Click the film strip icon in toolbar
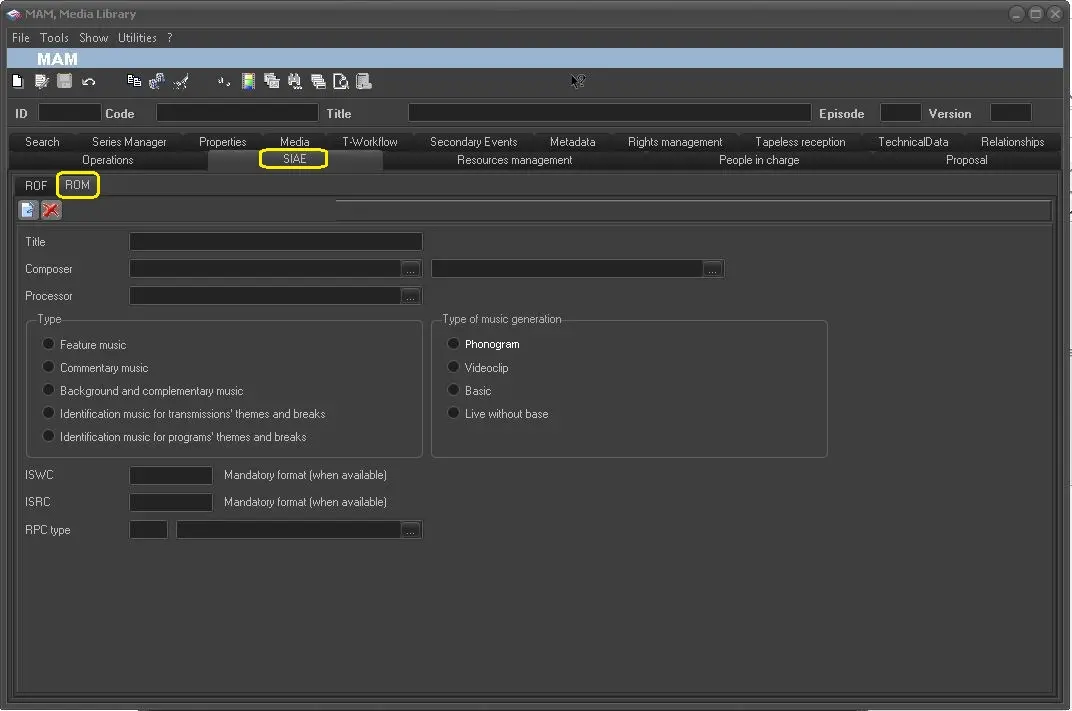This screenshot has height=711, width=1072. tap(248, 82)
